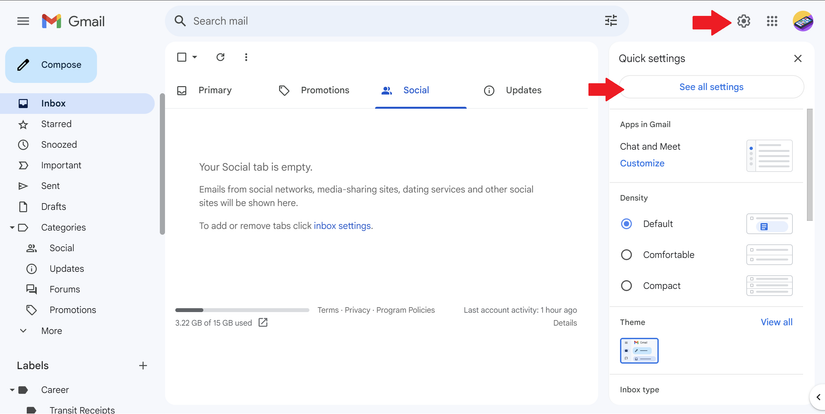Show search options filter icon
The image size is (825, 414).
[611, 21]
